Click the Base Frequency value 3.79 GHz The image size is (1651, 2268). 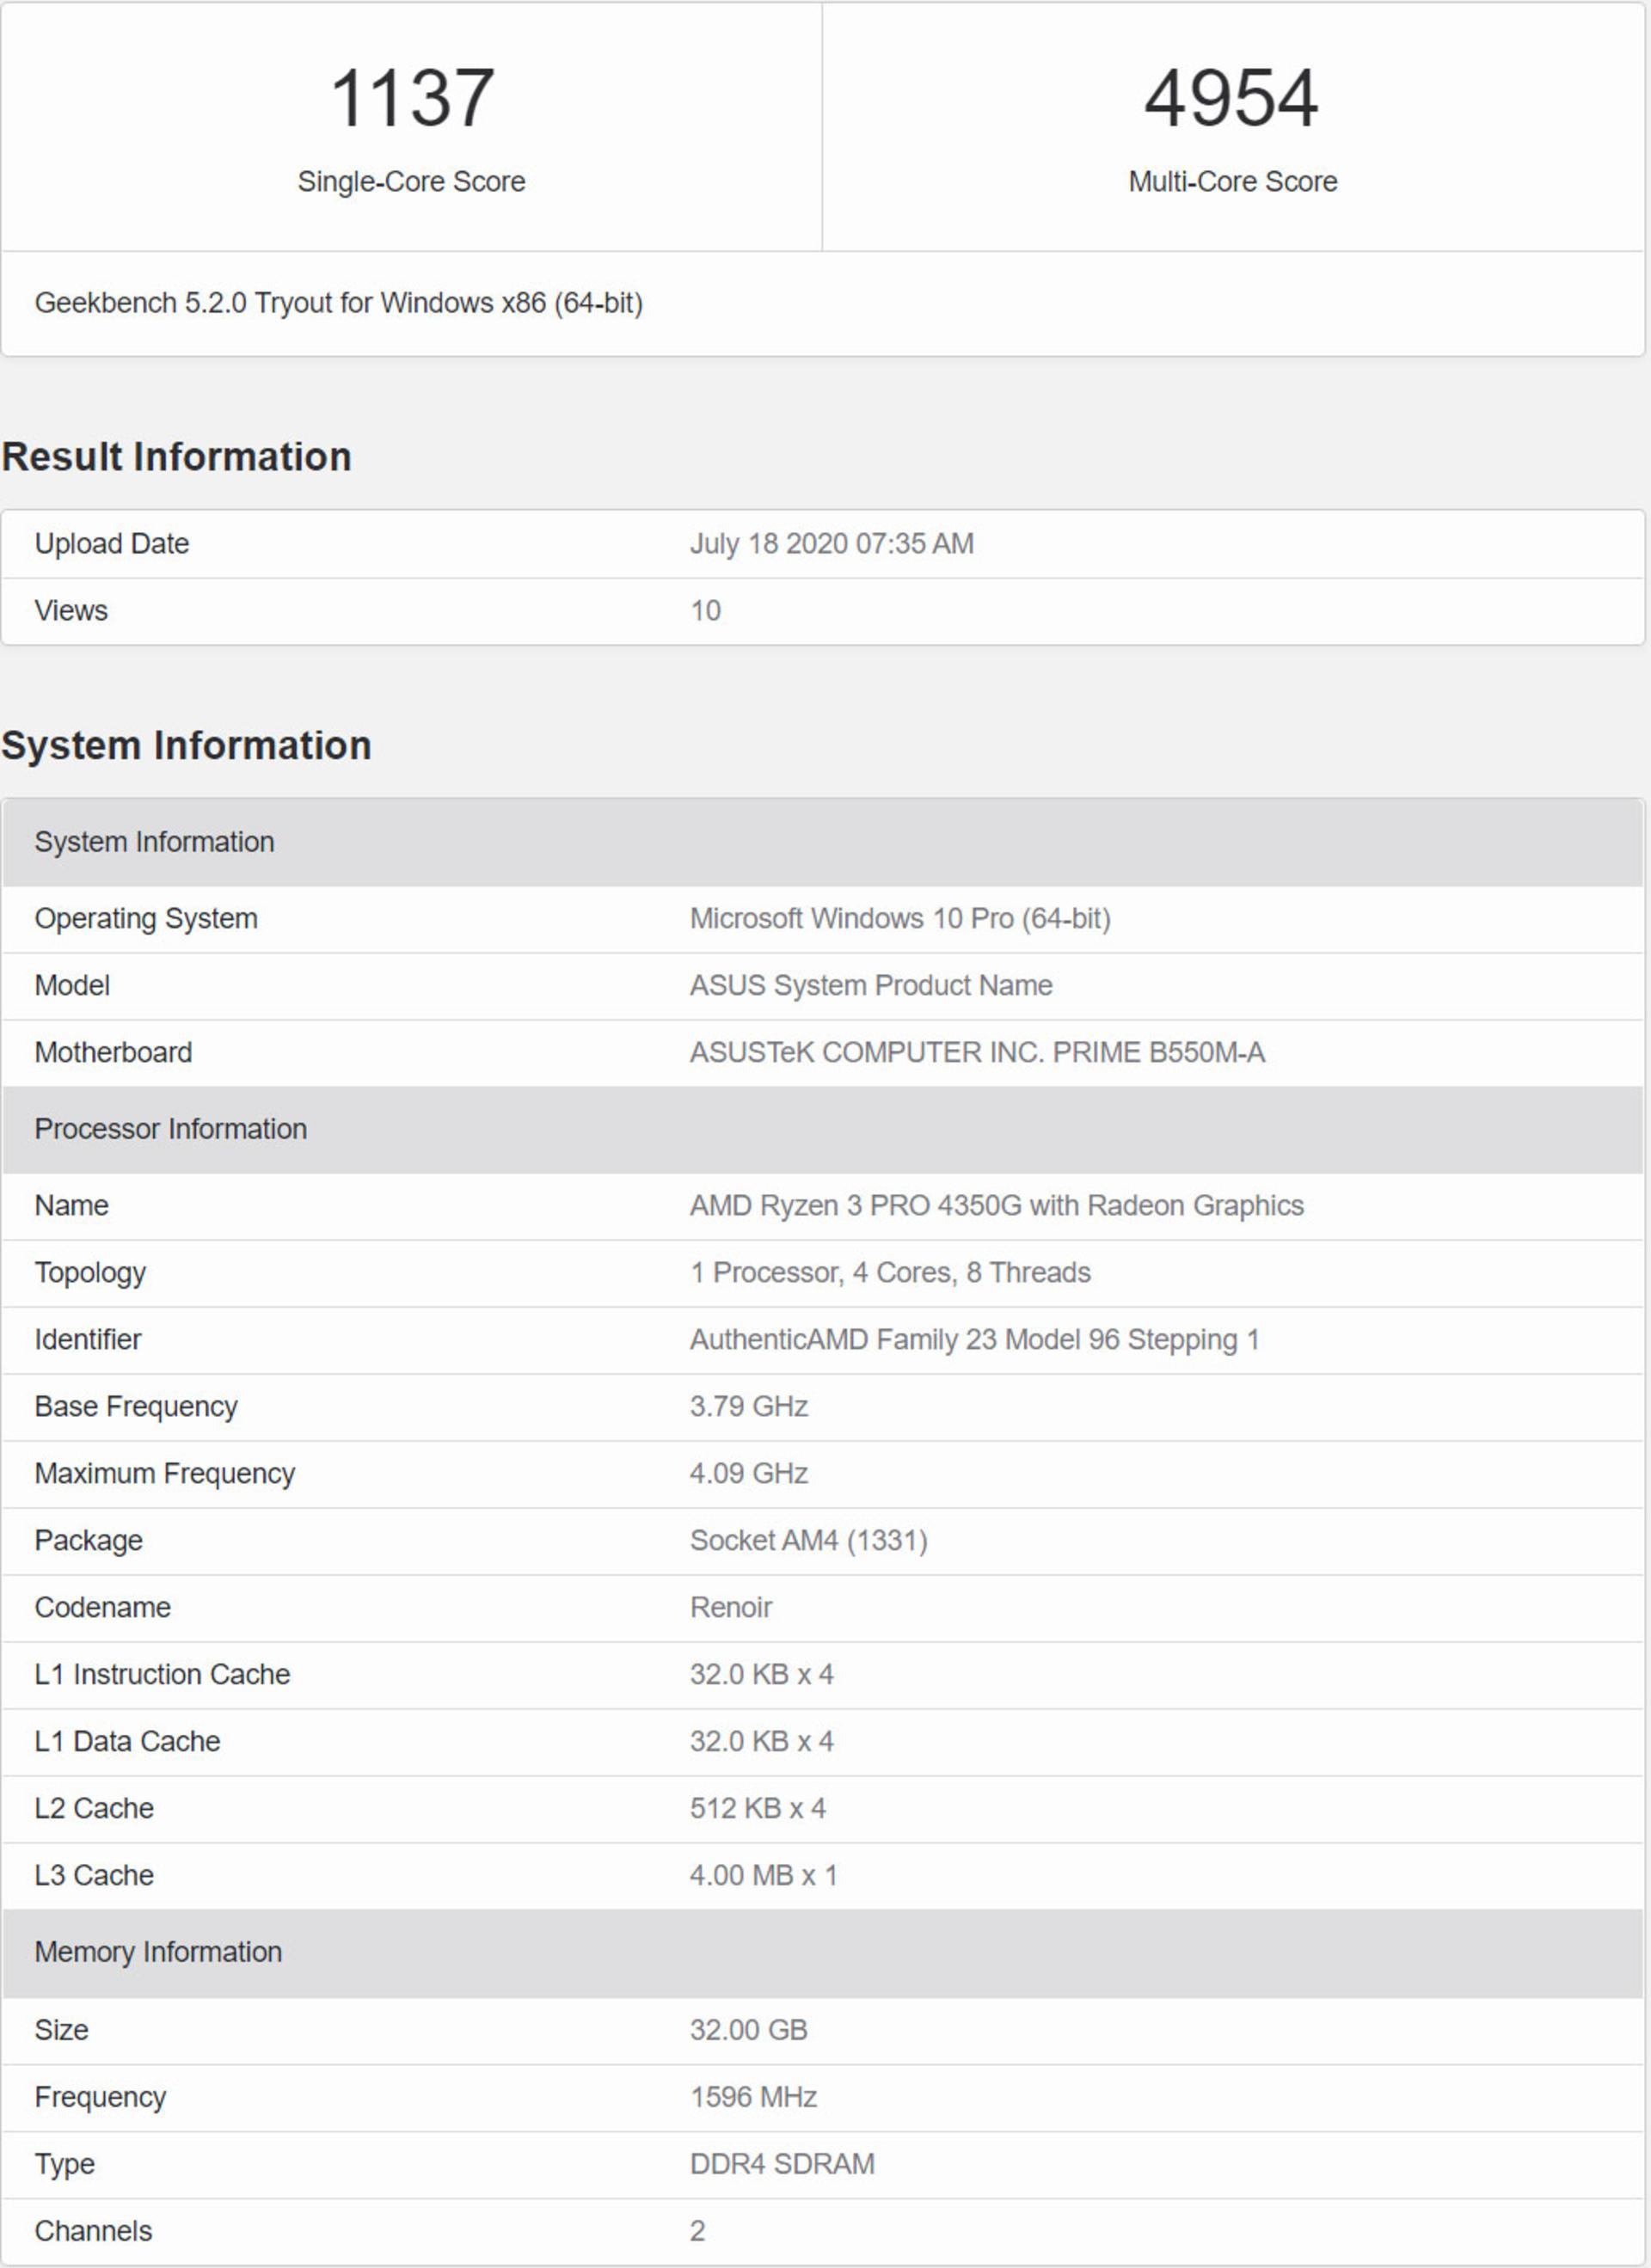click(x=749, y=1407)
